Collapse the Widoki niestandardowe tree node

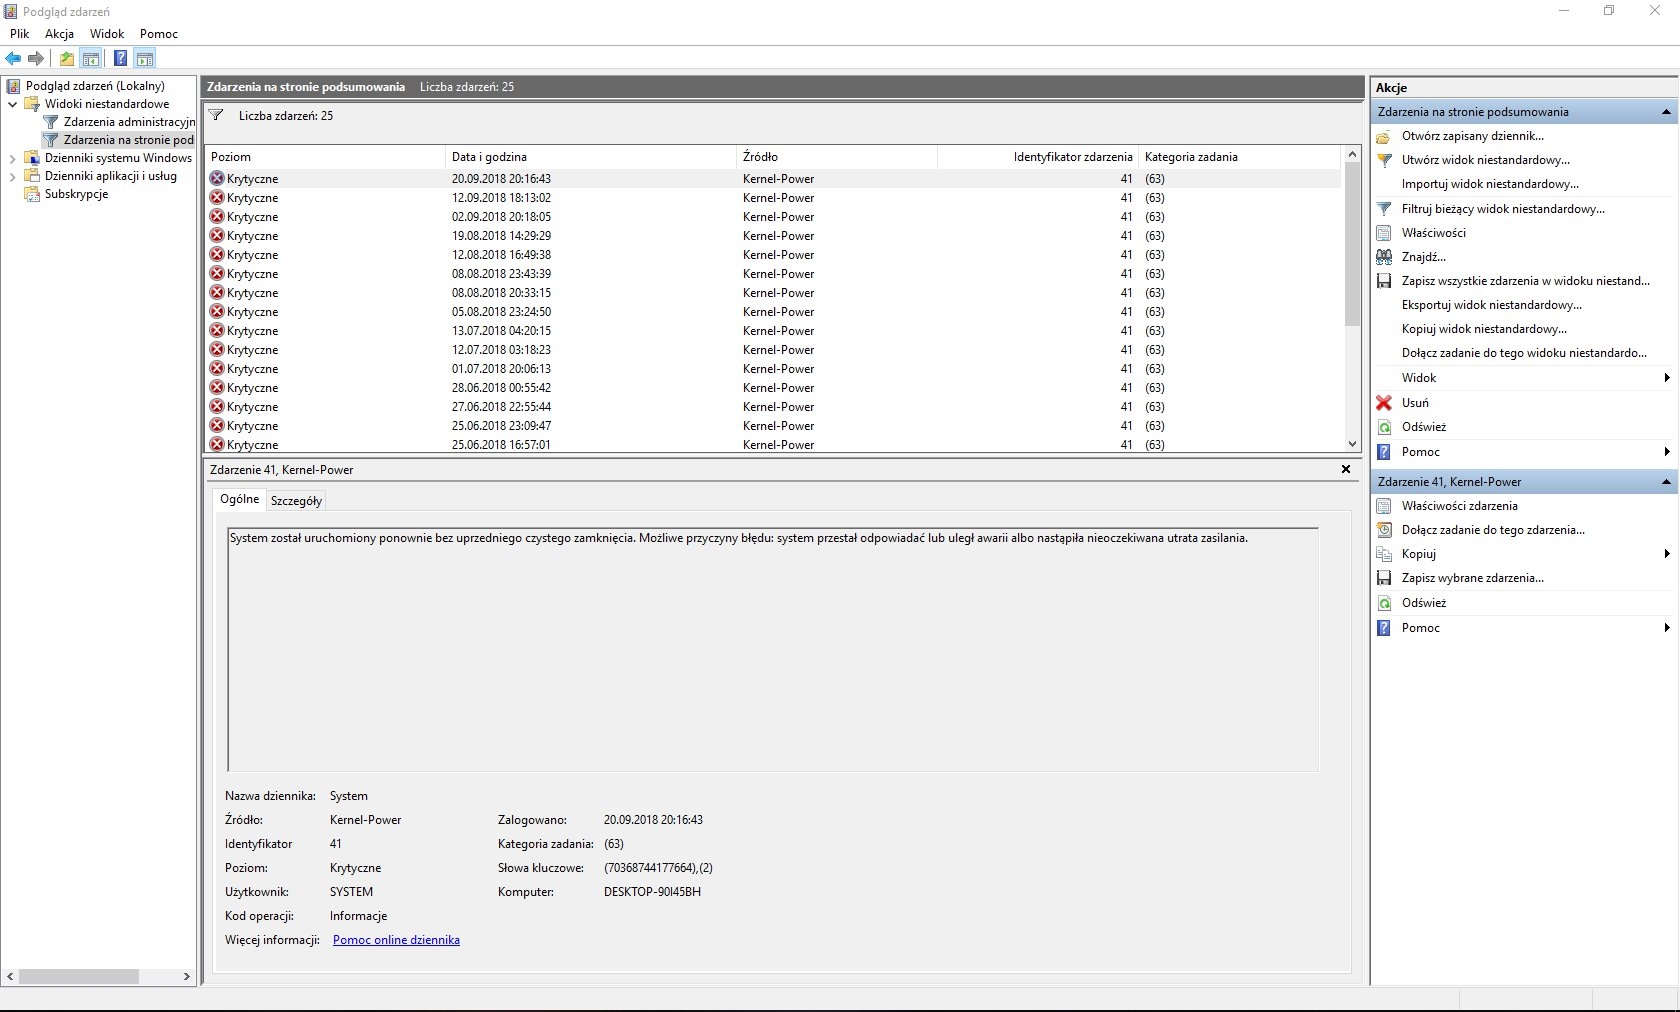coord(12,104)
